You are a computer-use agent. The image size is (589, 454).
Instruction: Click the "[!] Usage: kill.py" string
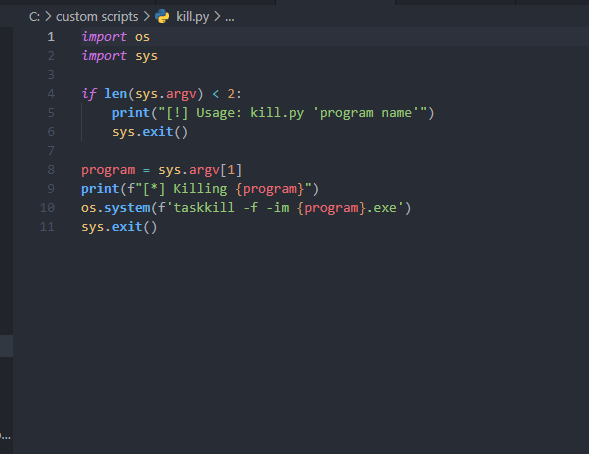[235, 113]
